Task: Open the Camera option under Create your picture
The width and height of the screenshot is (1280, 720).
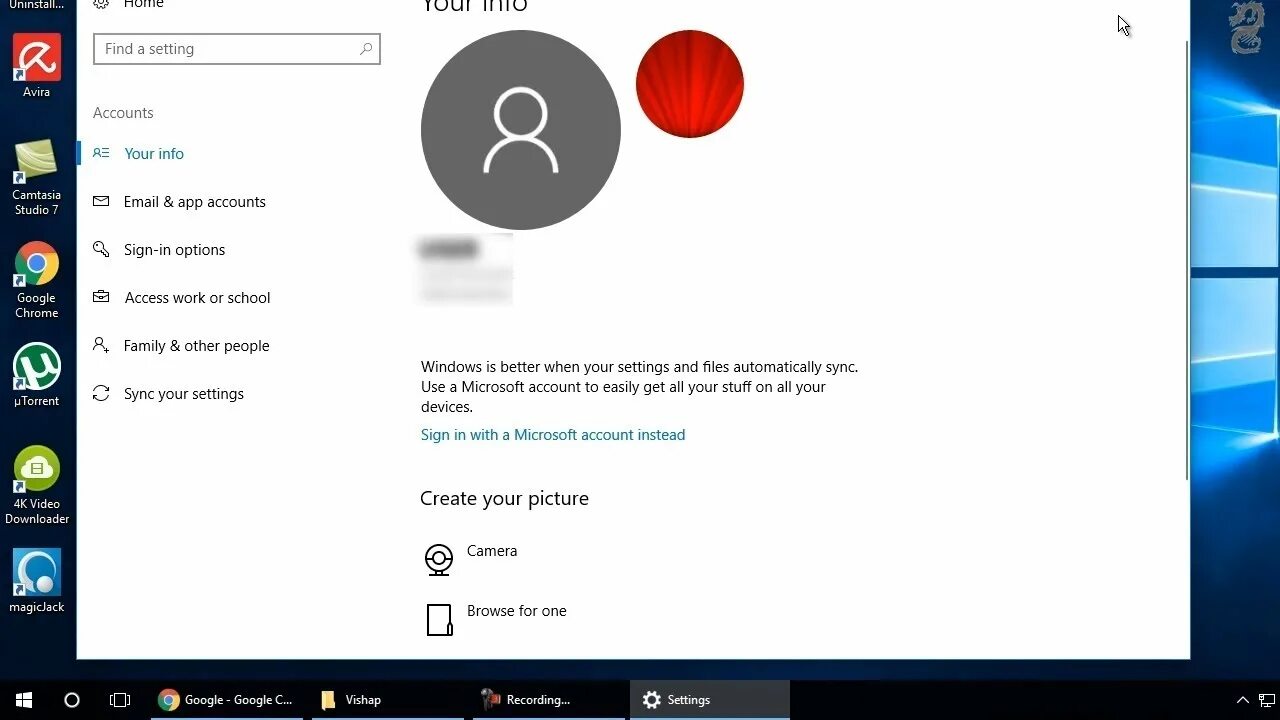Action: tap(439, 560)
